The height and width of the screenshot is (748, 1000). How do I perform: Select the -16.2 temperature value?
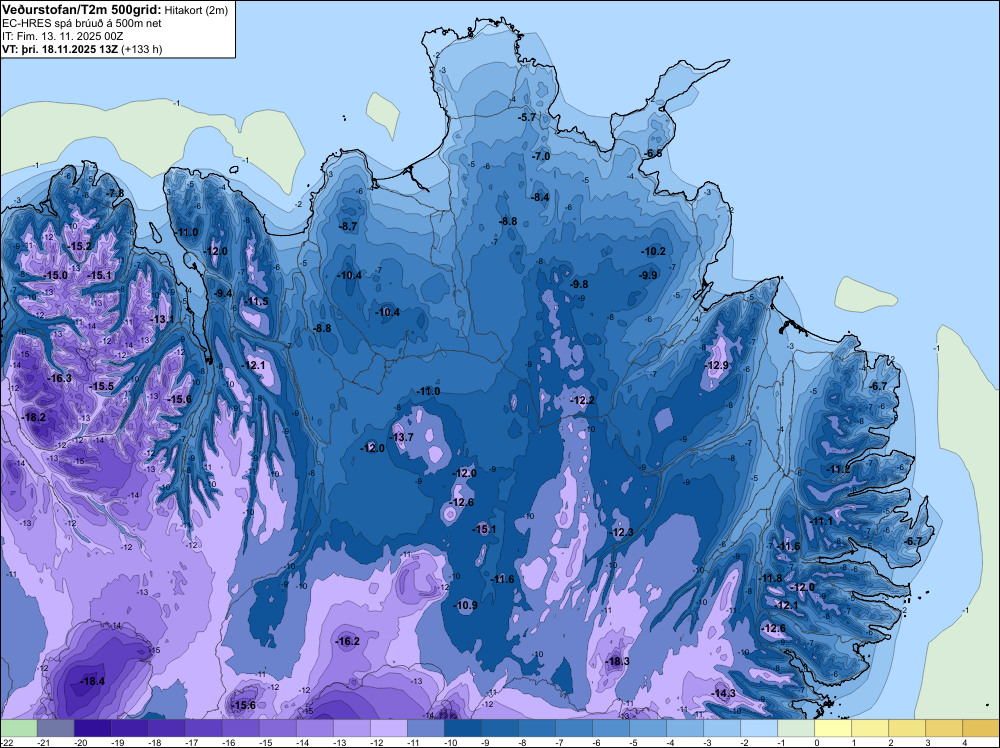click(348, 642)
